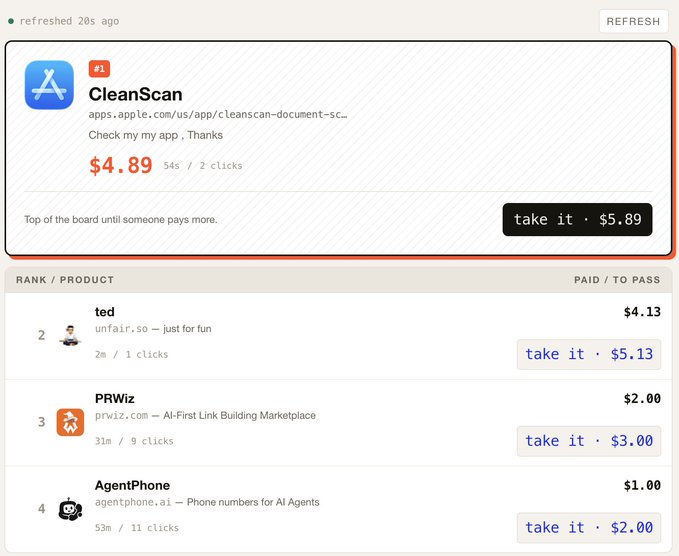Visit the agentphone.ai link
This screenshot has width=679, height=556.
133,502
